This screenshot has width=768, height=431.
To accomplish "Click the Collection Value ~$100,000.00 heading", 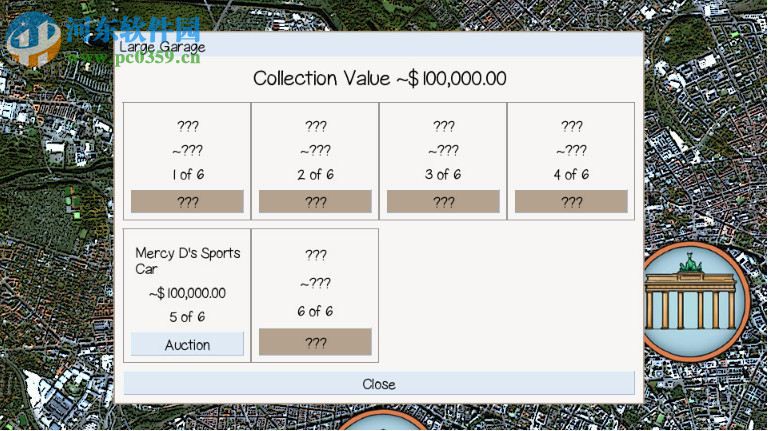I will (x=380, y=78).
